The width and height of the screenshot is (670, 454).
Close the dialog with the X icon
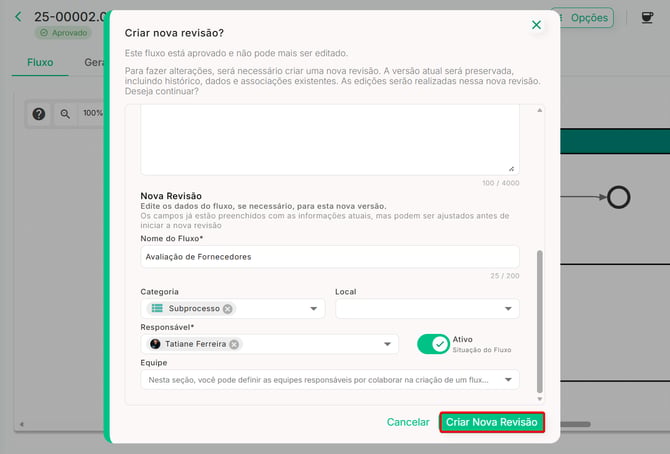click(x=536, y=25)
